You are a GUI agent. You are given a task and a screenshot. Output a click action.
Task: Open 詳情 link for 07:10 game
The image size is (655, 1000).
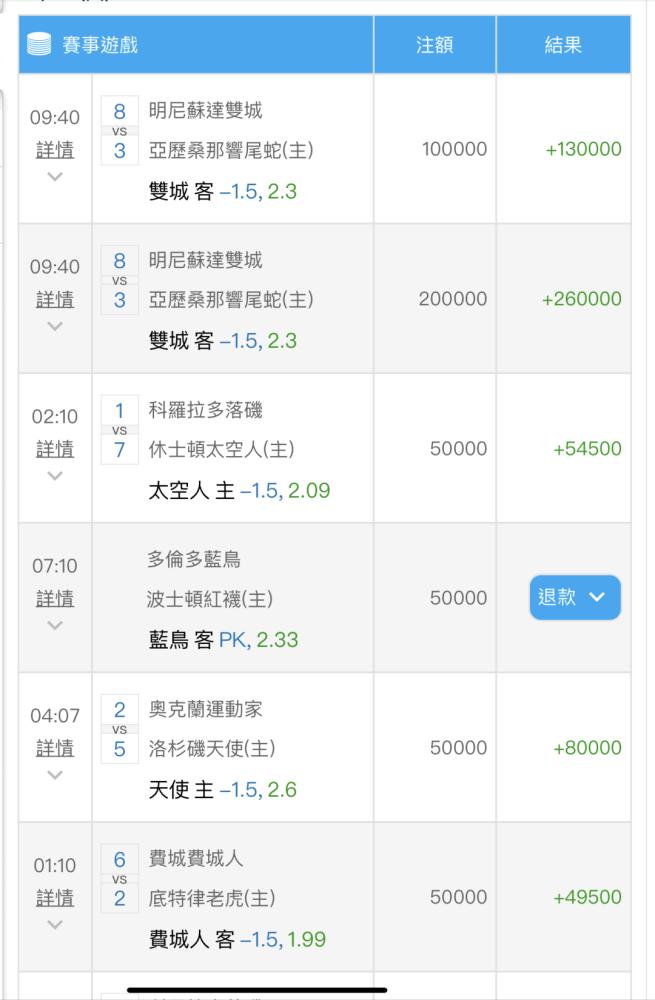tap(55, 599)
